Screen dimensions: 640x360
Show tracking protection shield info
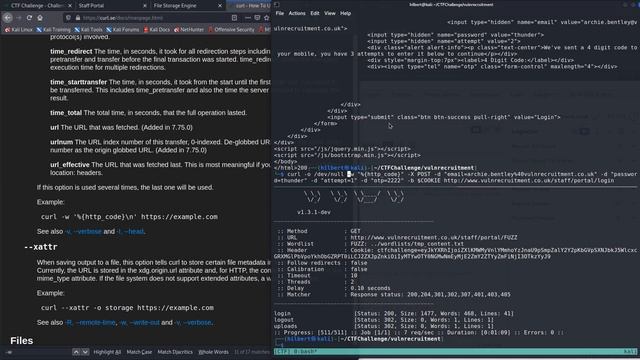coord(68,18)
